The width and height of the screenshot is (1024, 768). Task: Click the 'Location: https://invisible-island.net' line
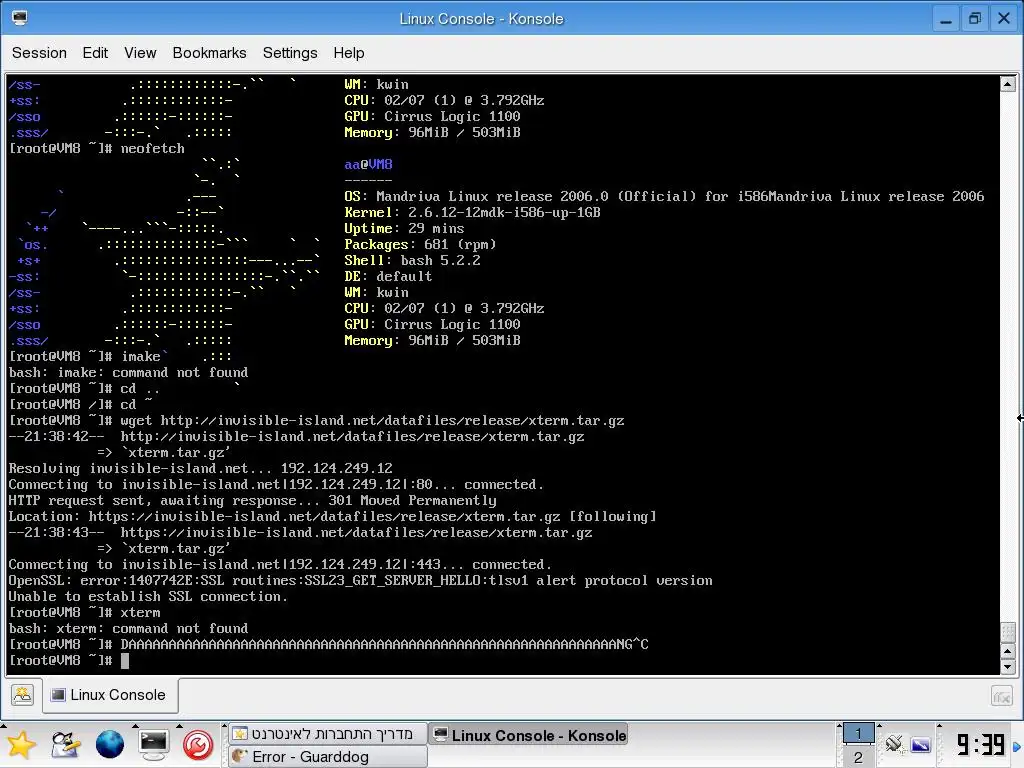(x=332, y=517)
